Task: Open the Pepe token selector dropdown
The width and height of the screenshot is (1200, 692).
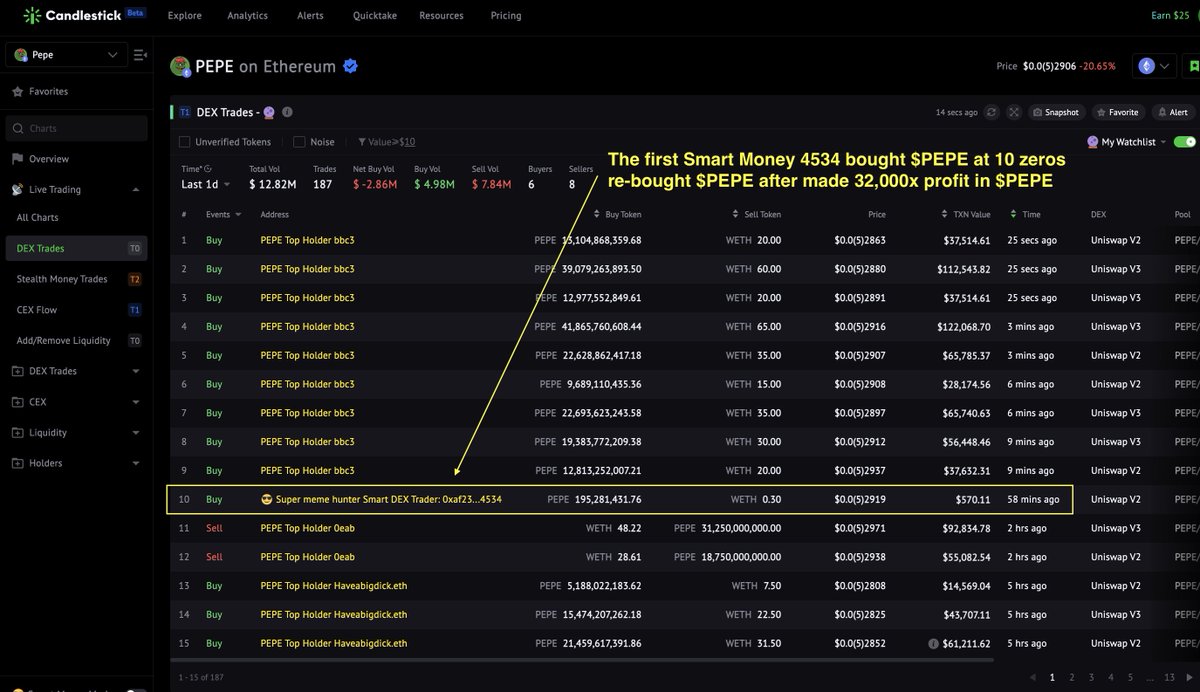Action: click(x=67, y=55)
